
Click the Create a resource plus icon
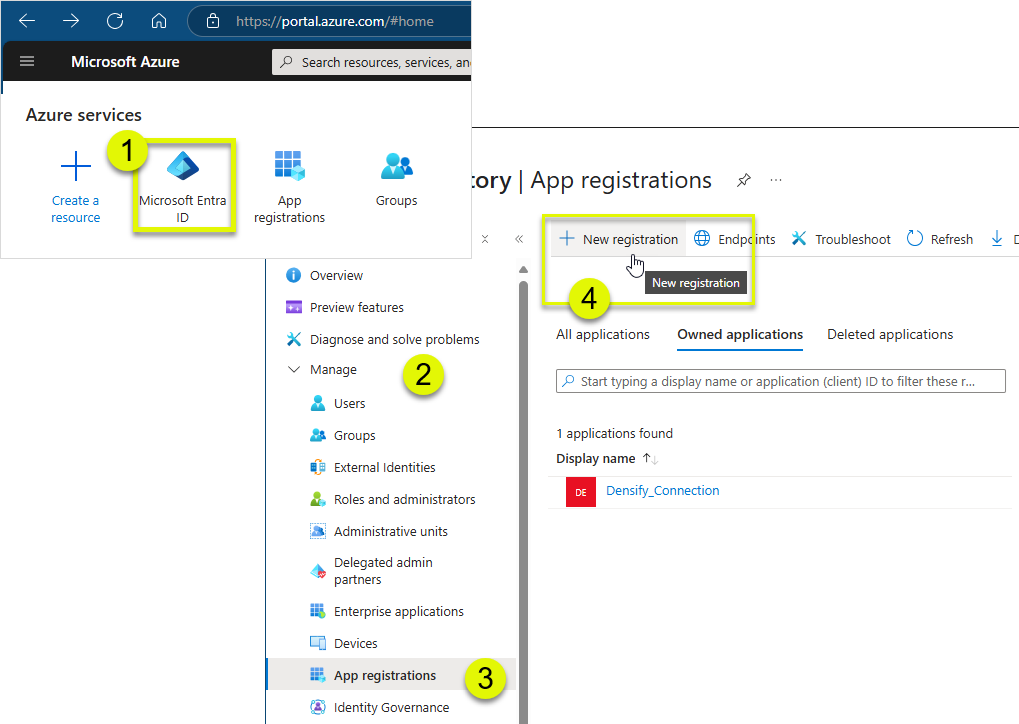(75, 166)
